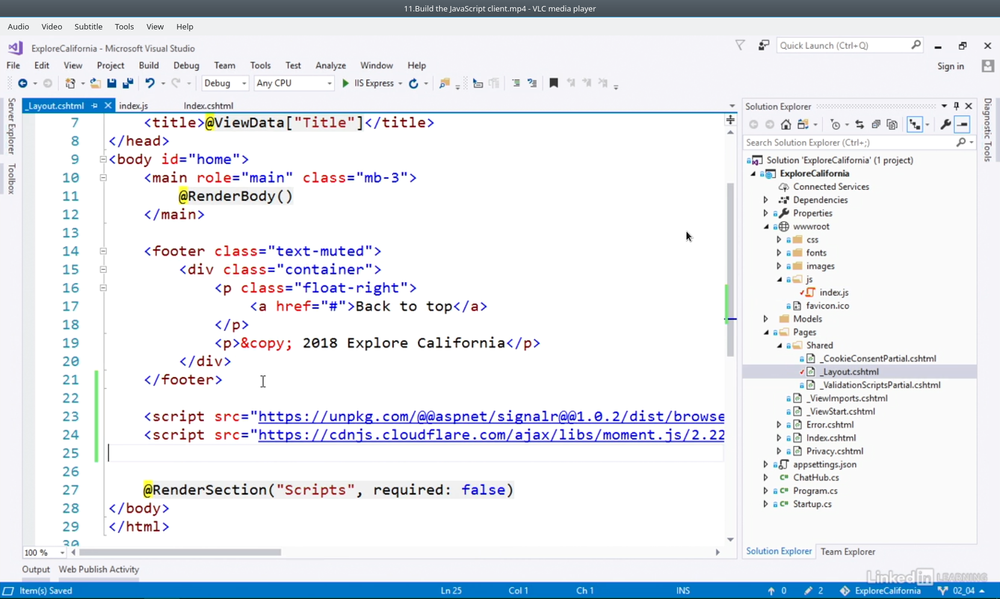Image resolution: width=1000 pixels, height=599 pixels.
Task: Open the Solution Explorer window options dropdown
Action: (x=944, y=106)
